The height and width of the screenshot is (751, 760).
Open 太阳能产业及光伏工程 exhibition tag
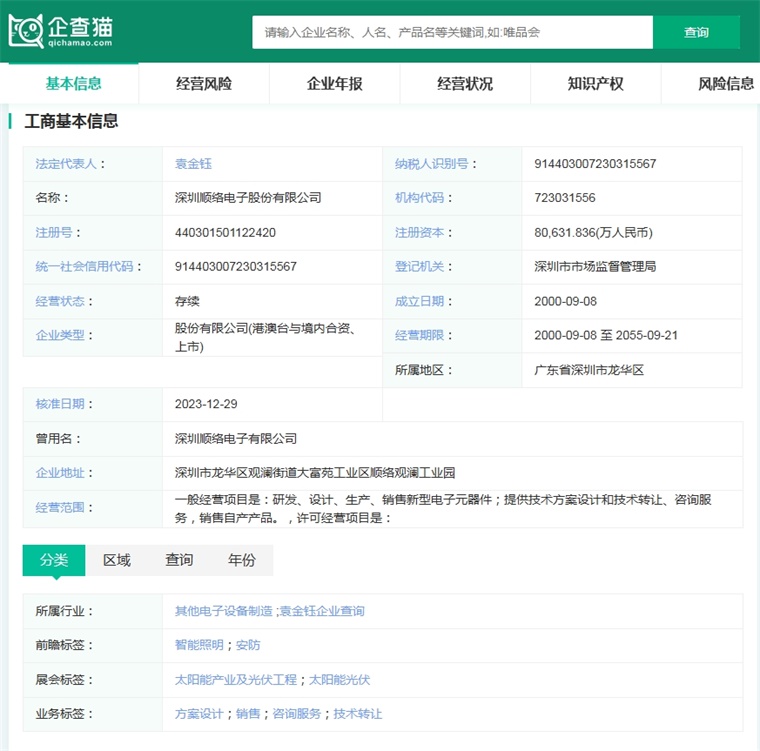(235, 680)
